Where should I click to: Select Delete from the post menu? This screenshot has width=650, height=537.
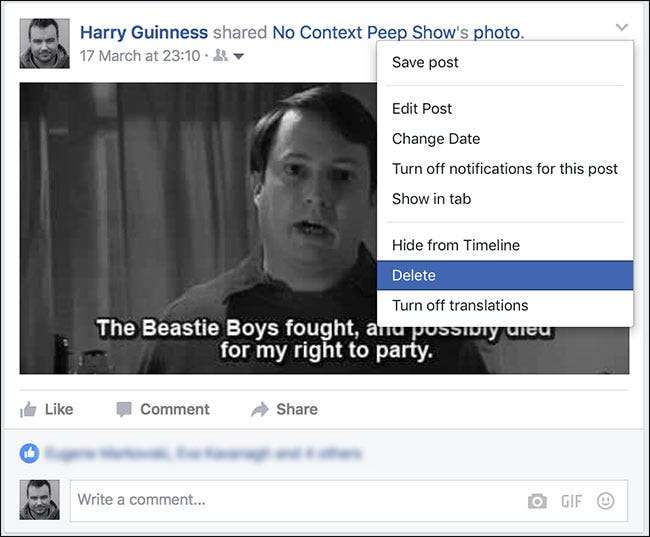[414, 275]
